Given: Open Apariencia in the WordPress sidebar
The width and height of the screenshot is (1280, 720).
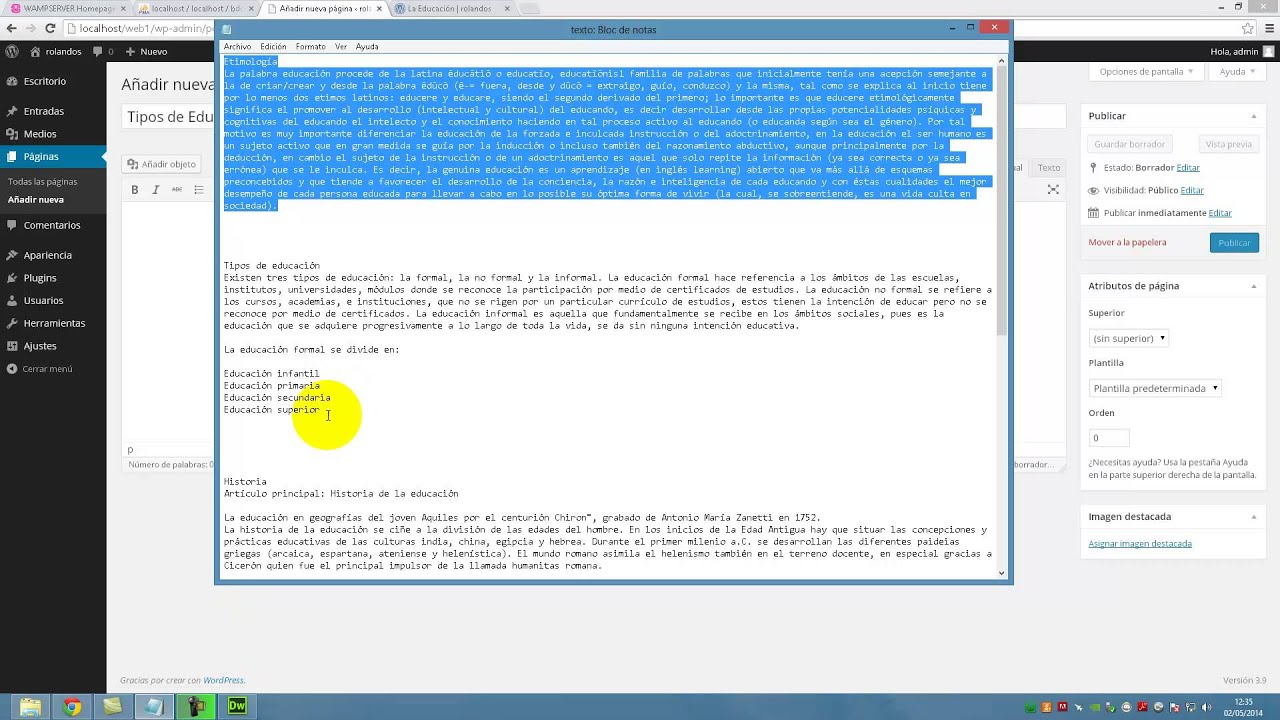Looking at the screenshot, I should 48,255.
